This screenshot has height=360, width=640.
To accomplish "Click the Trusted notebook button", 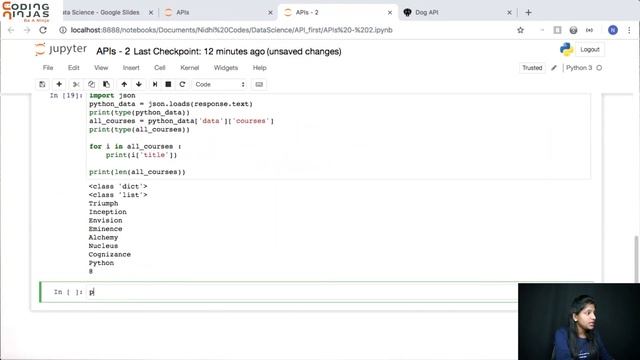I will pos(532,68).
